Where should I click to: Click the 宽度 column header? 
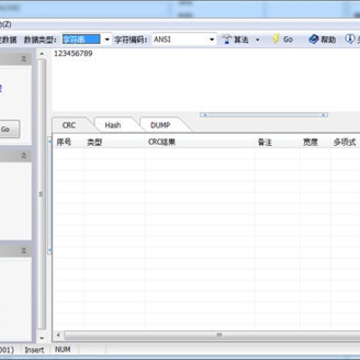pos(315,142)
